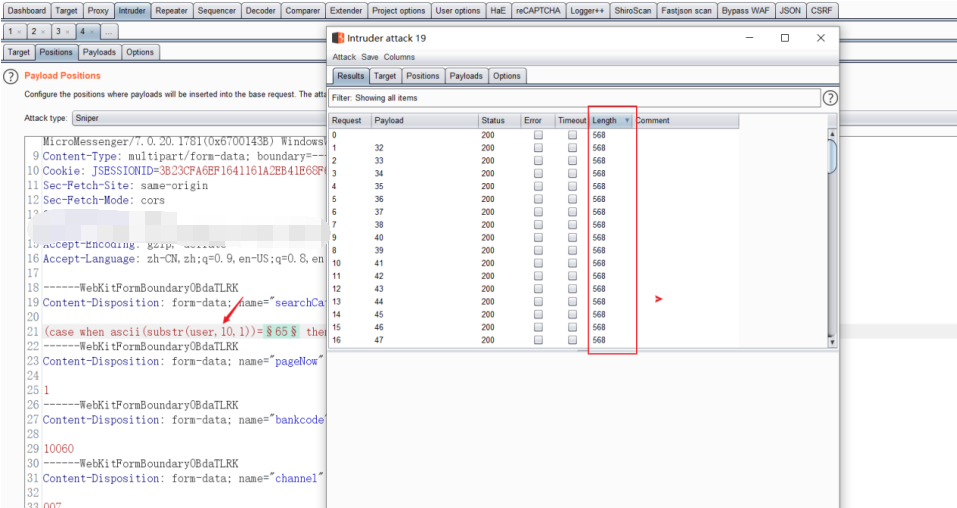Switch to the Repeater tab
The width and height of the screenshot is (957, 508).
[172, 10]
